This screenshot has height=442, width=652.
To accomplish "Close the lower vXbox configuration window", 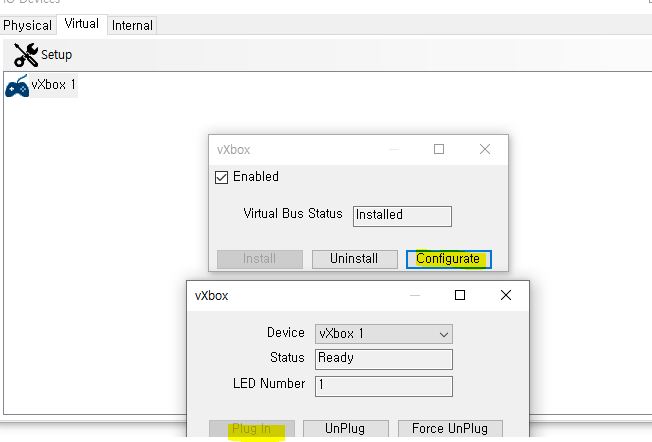I will (x=506, y=295).
